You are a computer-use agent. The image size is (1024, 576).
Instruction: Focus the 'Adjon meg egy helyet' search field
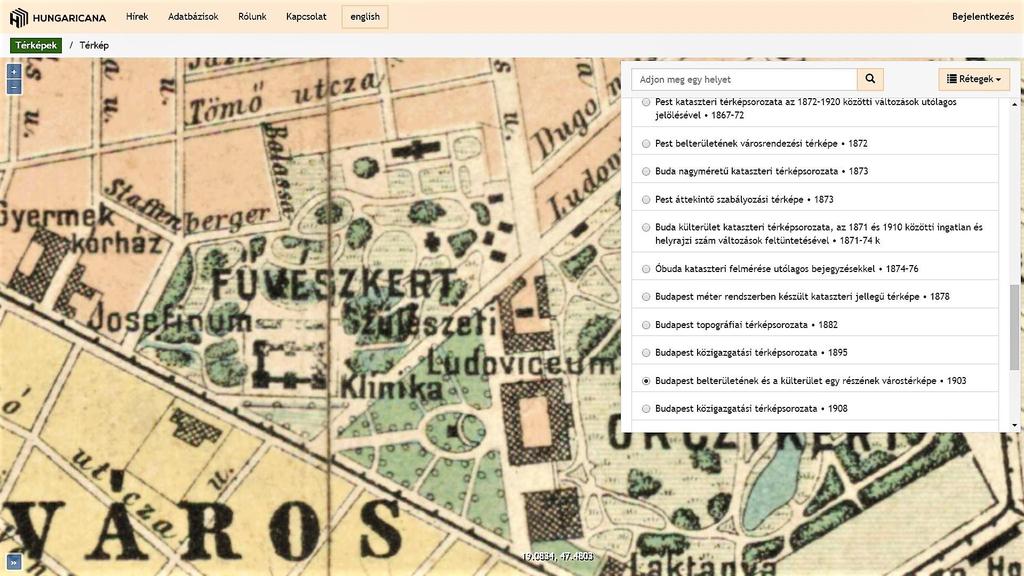[744, 79]
